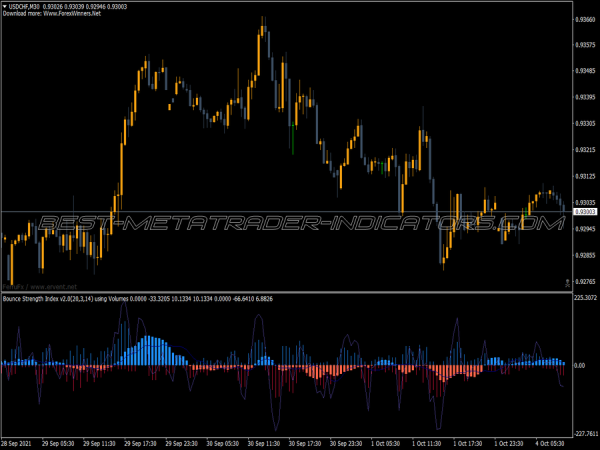600x450 pixels.
Task: Click the 0.93305 price axis label
Action: pos(585,124)
